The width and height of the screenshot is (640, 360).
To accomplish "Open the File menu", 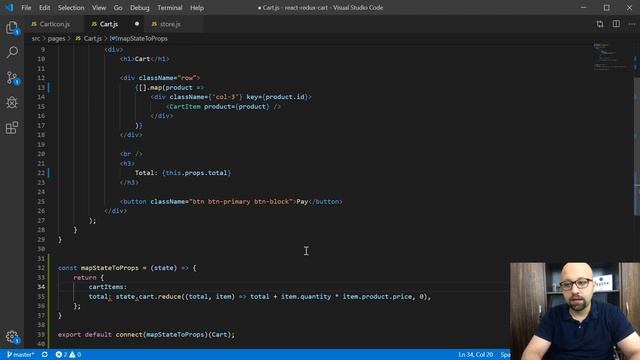I will pyautogui.click(x=26, y=8).
